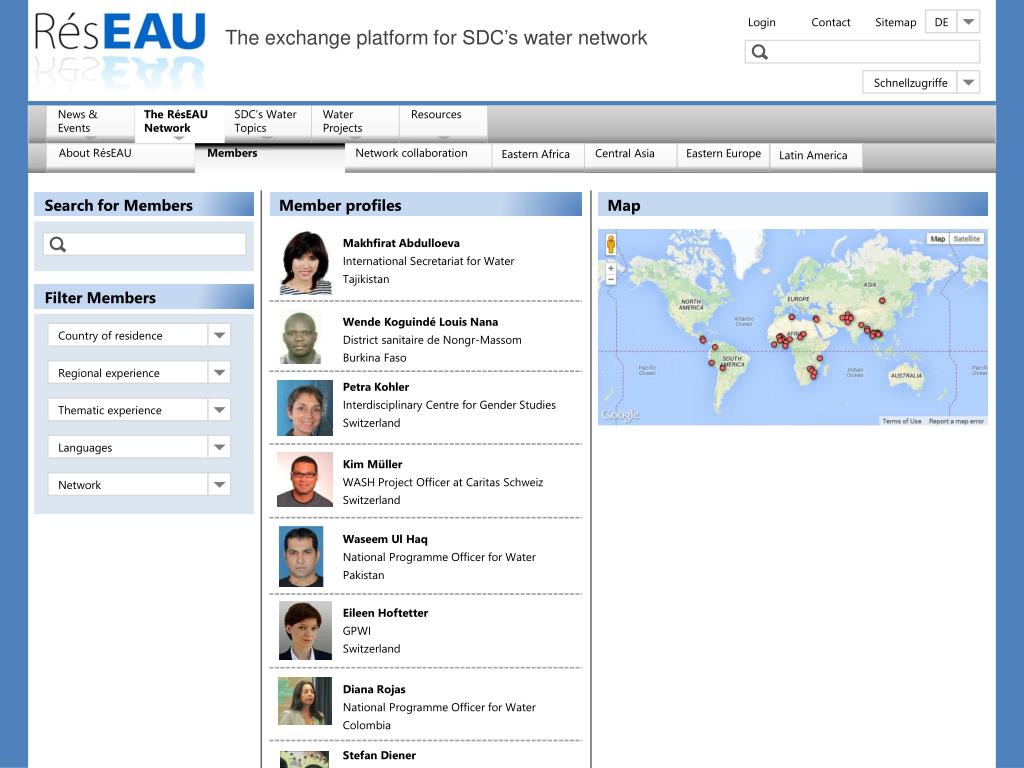Zoom out on the map with minus button
The height and width of the screenshot is (768, 1024).
611,280
